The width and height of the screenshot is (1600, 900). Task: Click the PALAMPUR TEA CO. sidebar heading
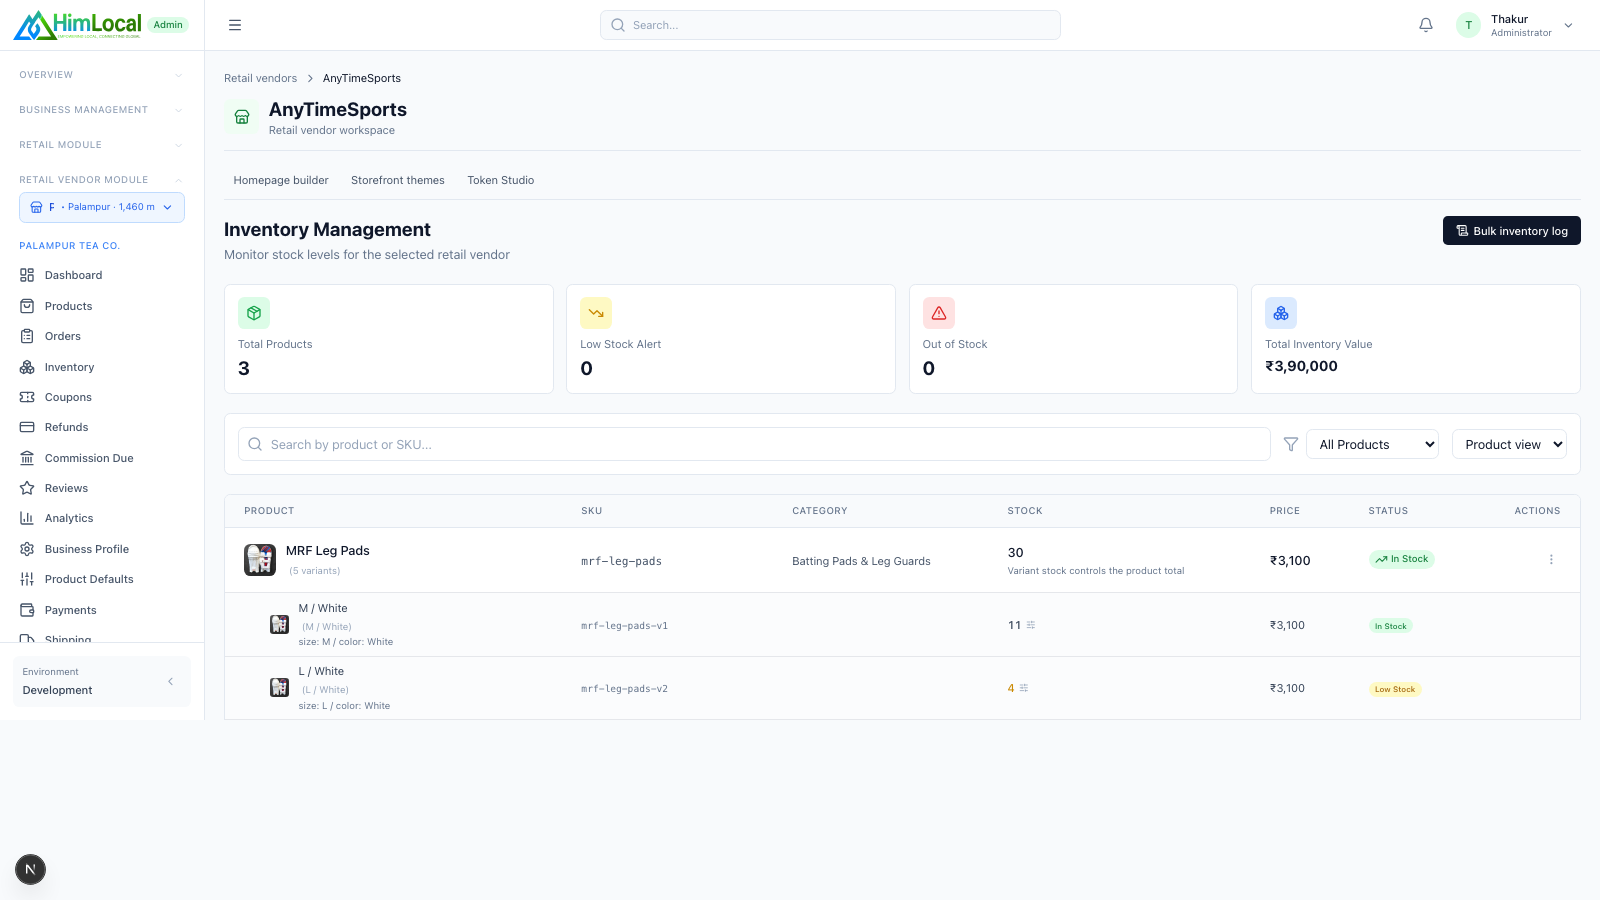[70, 246]
